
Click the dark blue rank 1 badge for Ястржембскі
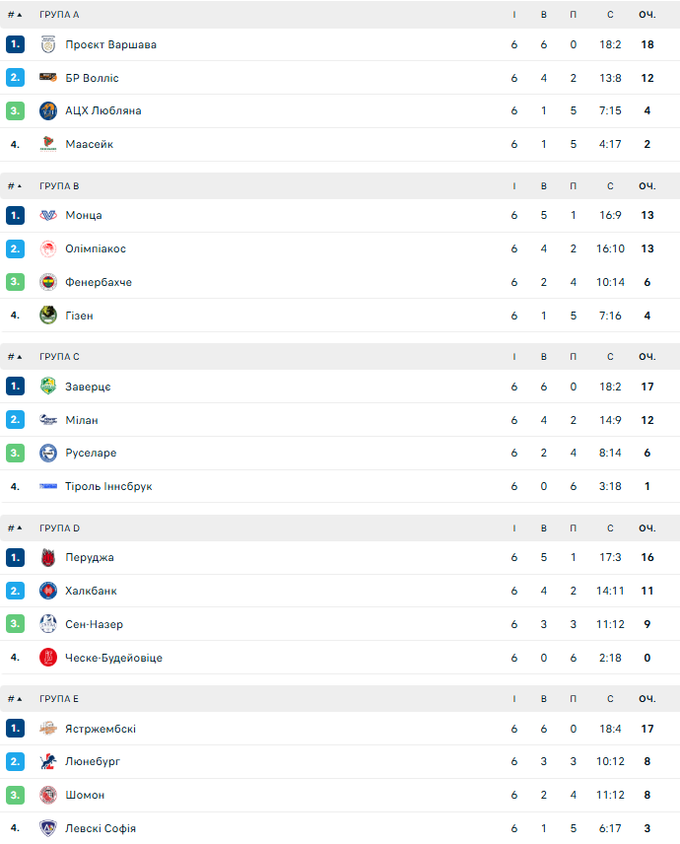click(15, 728)
